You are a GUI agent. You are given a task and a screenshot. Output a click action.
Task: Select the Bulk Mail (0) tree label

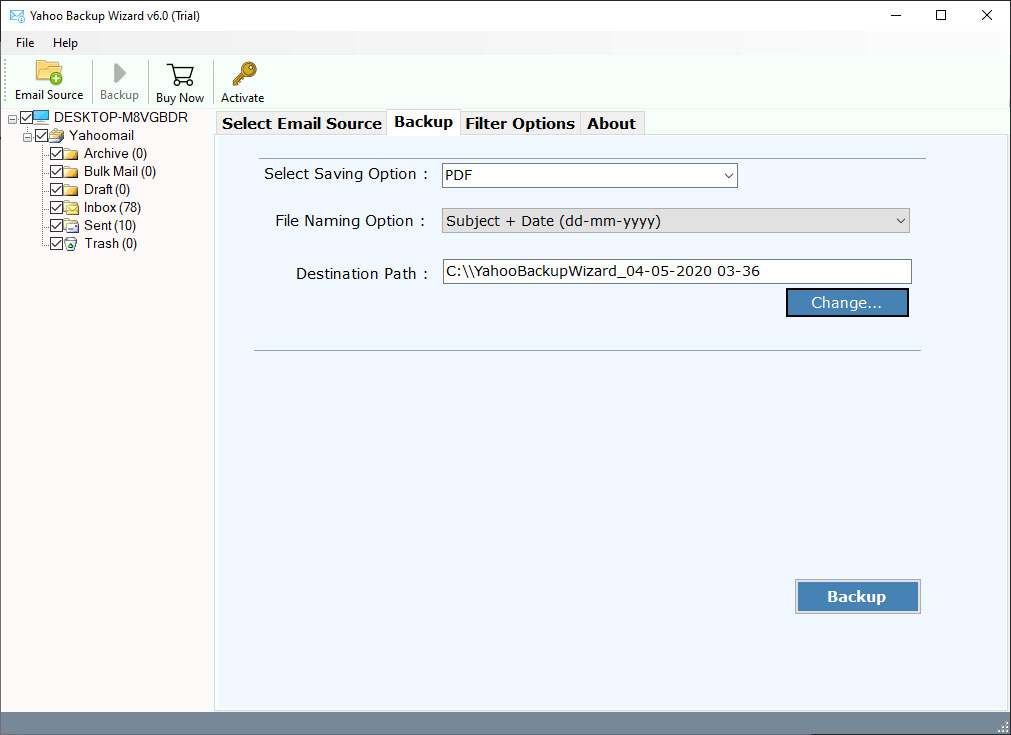pyautogui.click(x=120, y=172)
